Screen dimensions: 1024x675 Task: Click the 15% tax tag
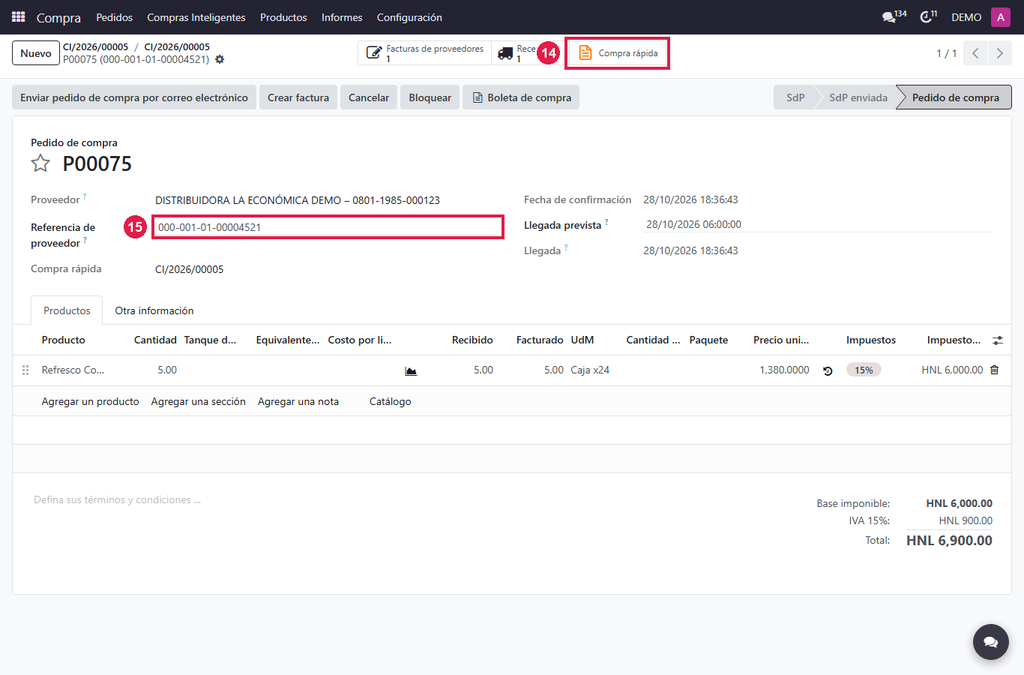pyautogui.click(x=863, y=370)
